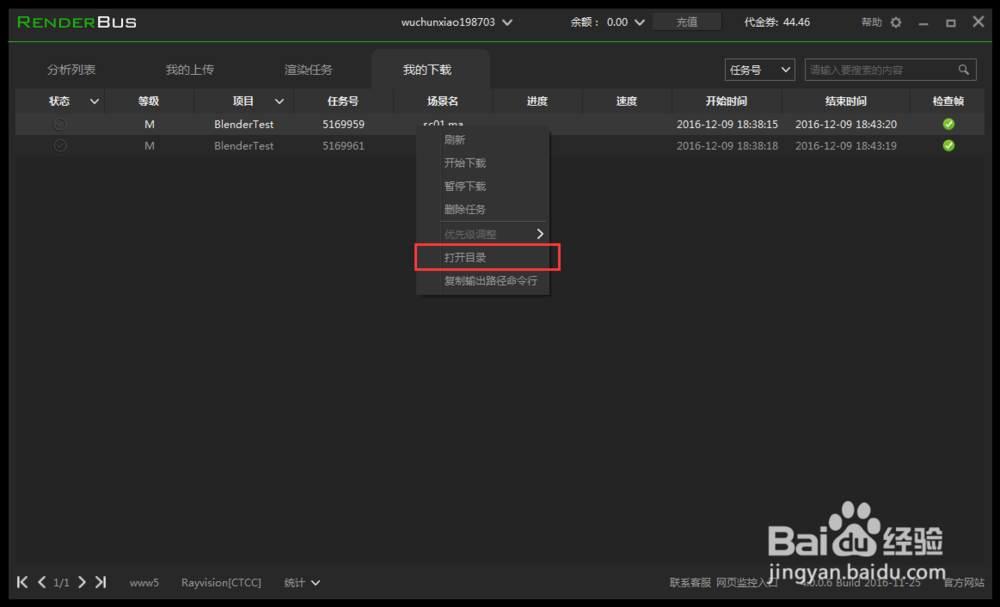1000x607 pixels.
Task: Sort by the 结束时间 column header
Action: pos(846,101)
